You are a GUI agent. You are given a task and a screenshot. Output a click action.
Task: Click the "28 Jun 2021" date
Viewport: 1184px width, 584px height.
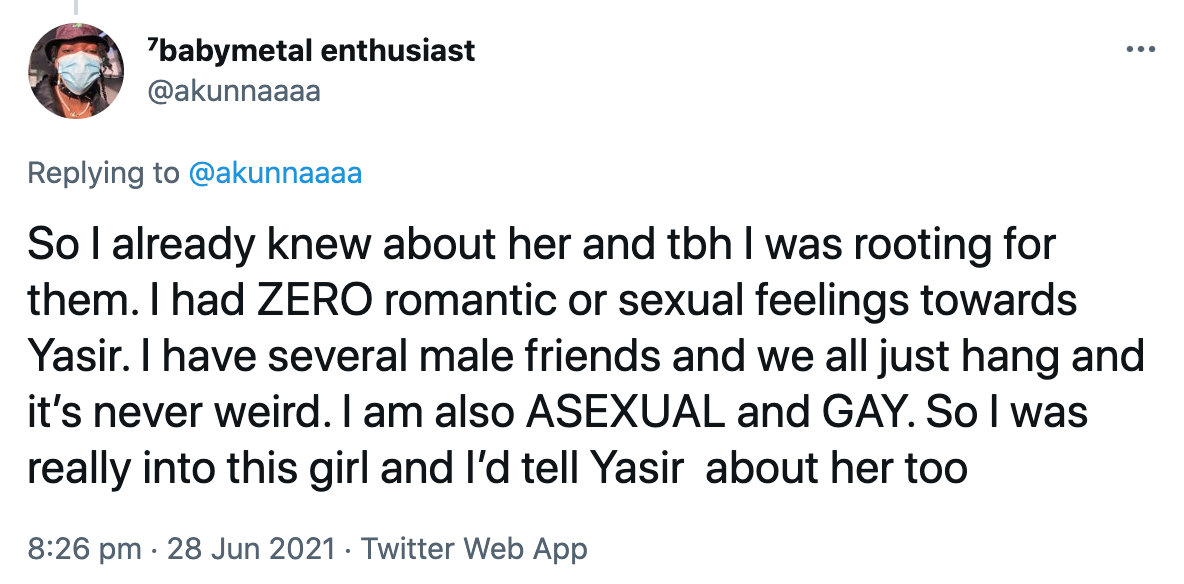pos(251,548)
